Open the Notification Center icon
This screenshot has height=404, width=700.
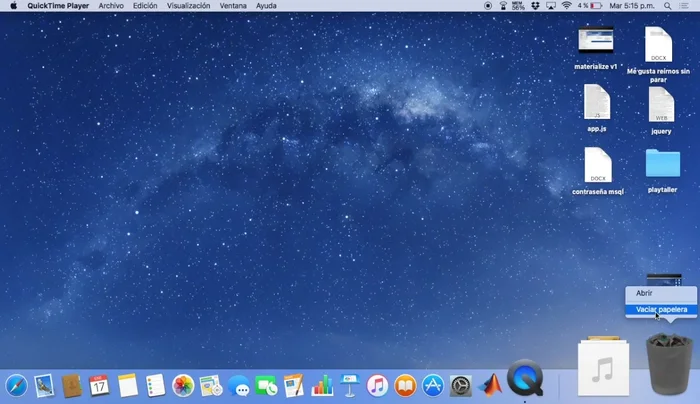(686, 6)
